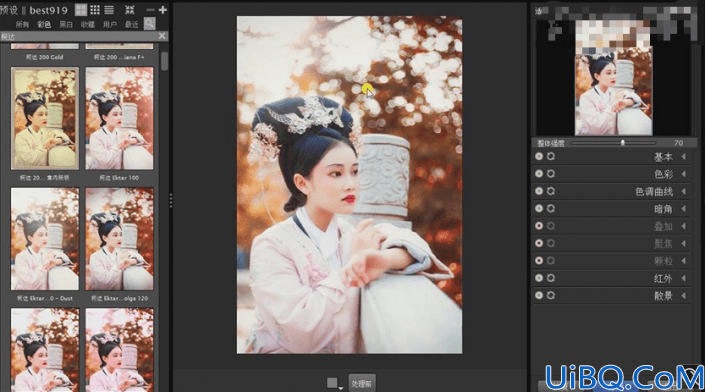This screenshot has height=392, width=705.
Task: Enable the 叠加 panel
Action: tap(539, 226)
